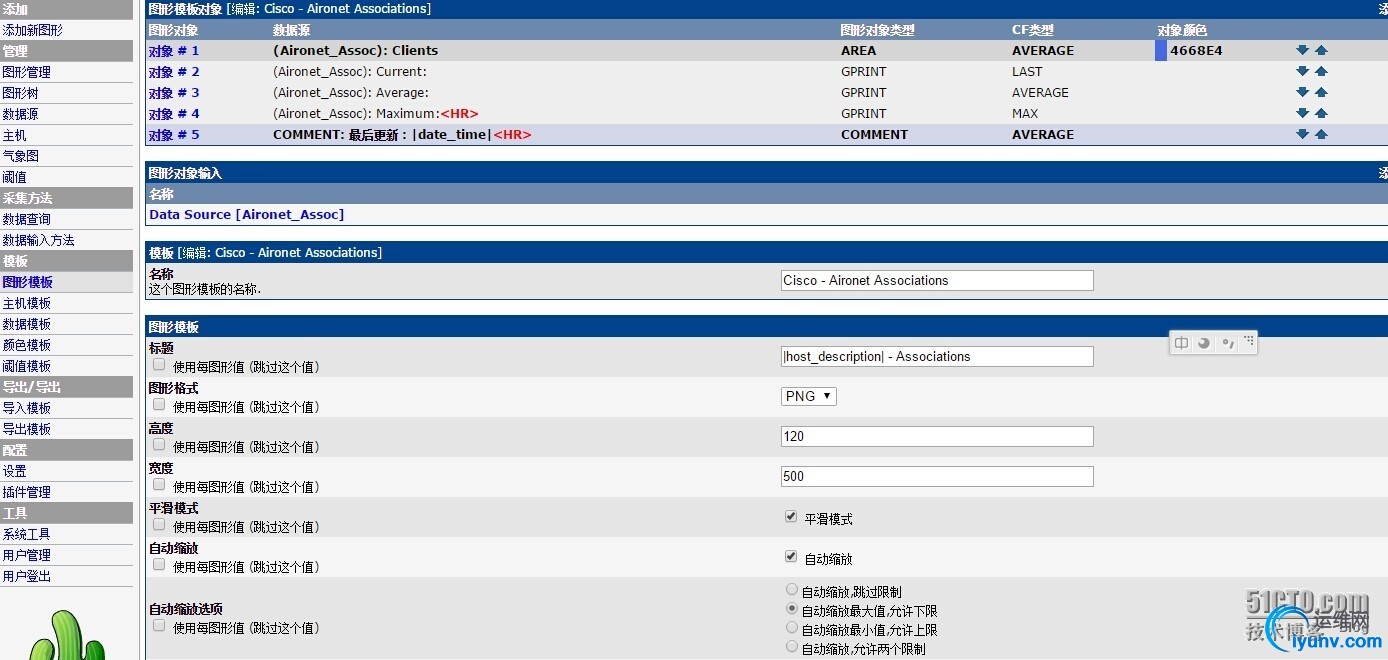The height and width of the screenshot is (660, 1388).
Task: Uncheck the 平滑模式 enable checkbox
Action: click(x=791, y=517)
